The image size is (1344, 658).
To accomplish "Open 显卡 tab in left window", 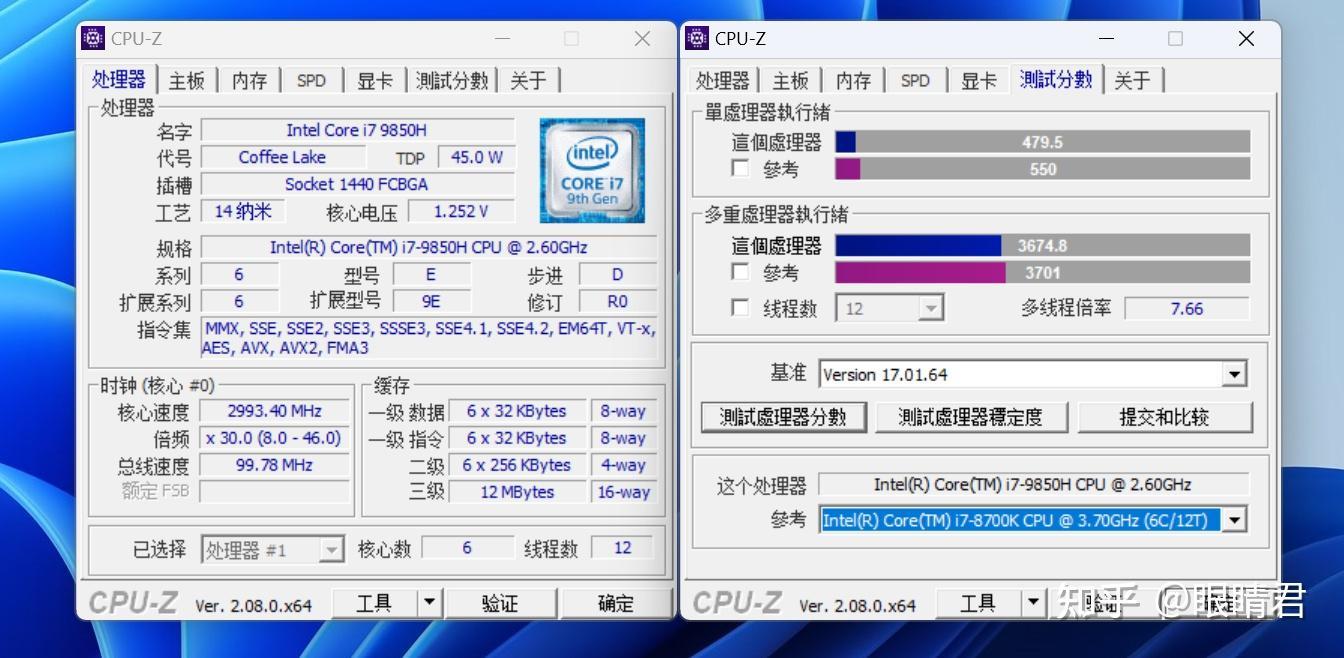I will point(375,81).
